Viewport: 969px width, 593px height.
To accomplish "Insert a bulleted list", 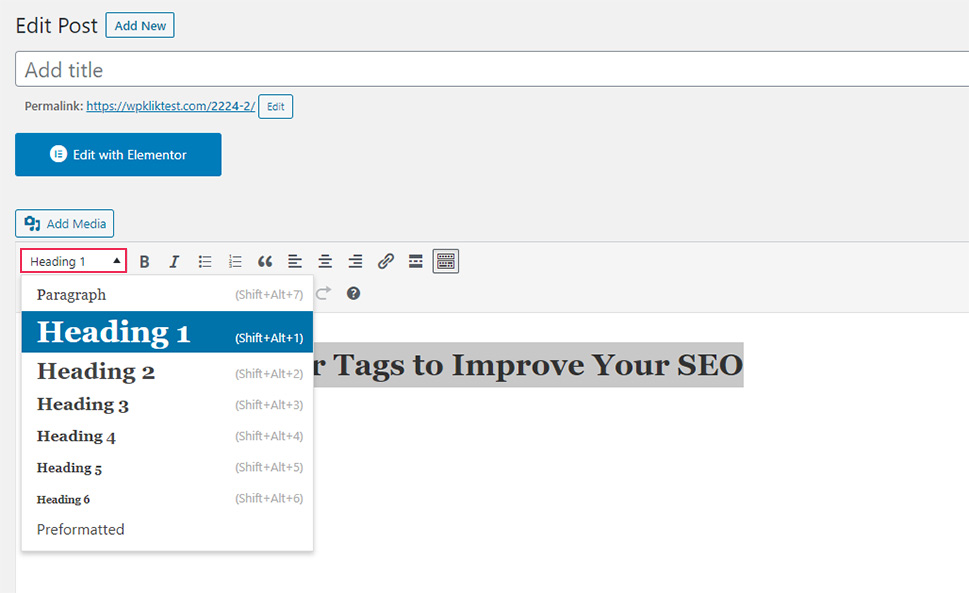I will pos(205,261).
